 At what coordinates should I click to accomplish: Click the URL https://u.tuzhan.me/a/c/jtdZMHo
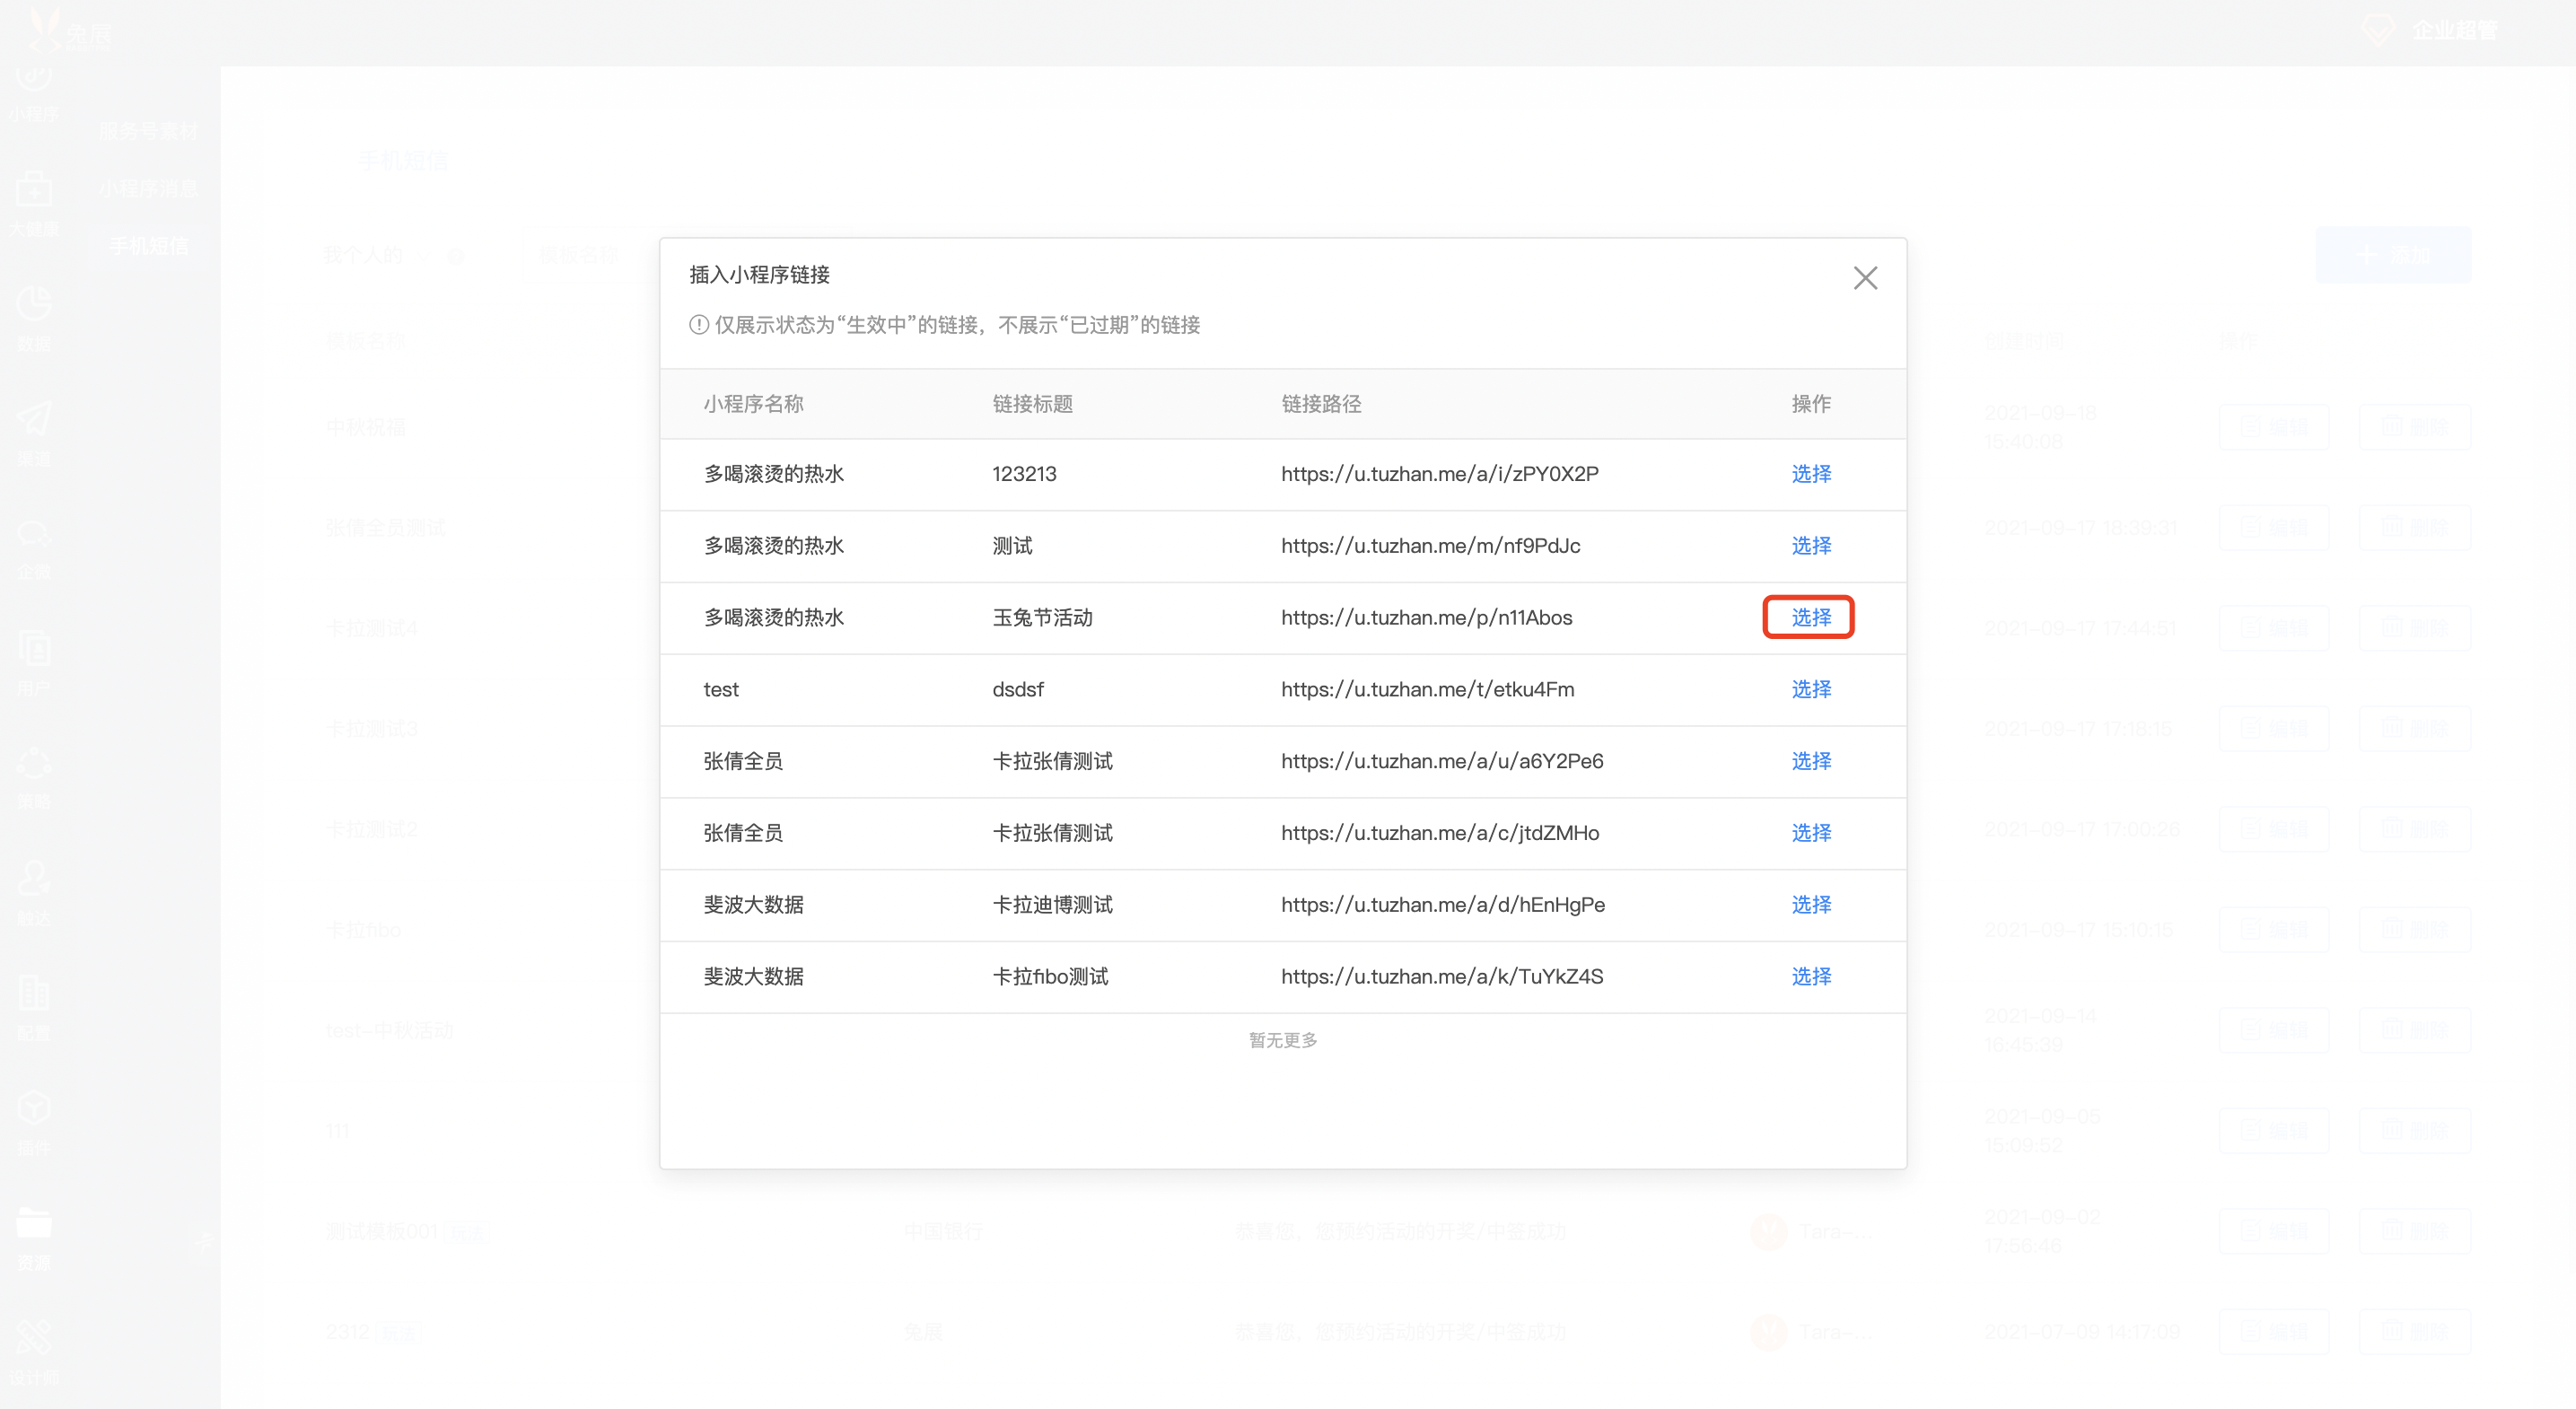pyautogui.click(x=1440, y=833)
